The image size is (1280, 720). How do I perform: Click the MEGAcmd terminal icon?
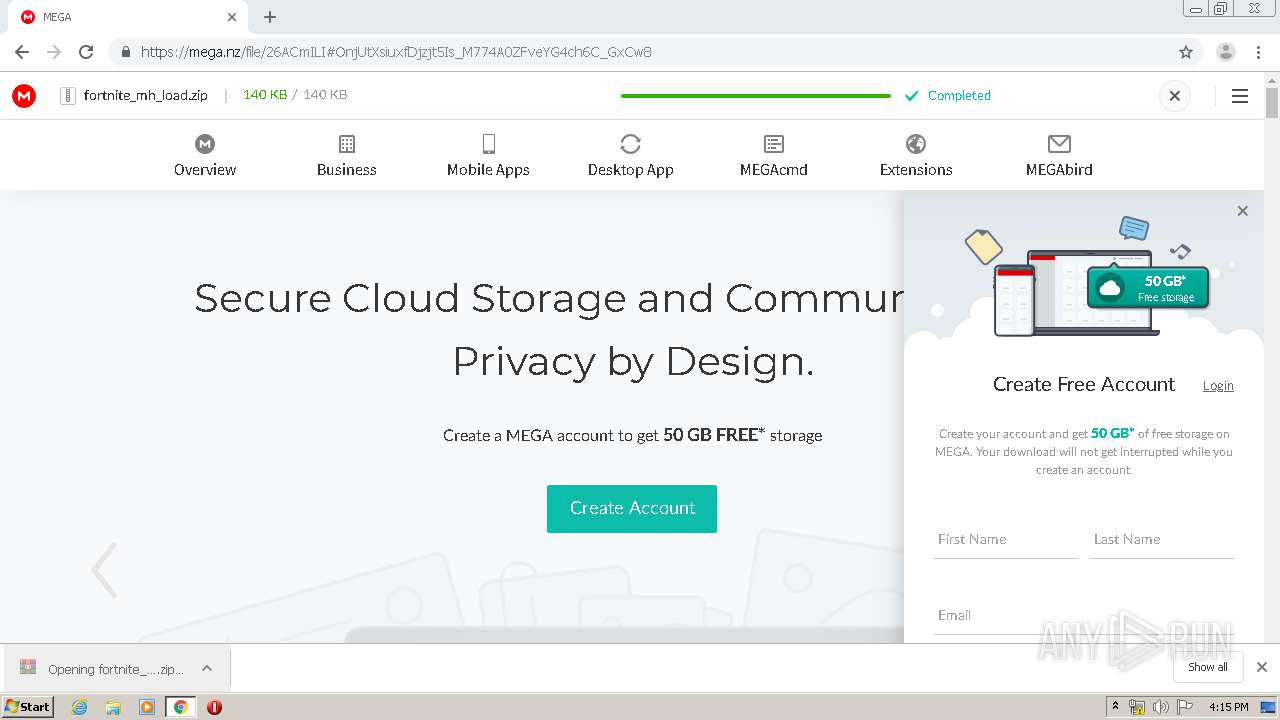[x=774, y=144]
